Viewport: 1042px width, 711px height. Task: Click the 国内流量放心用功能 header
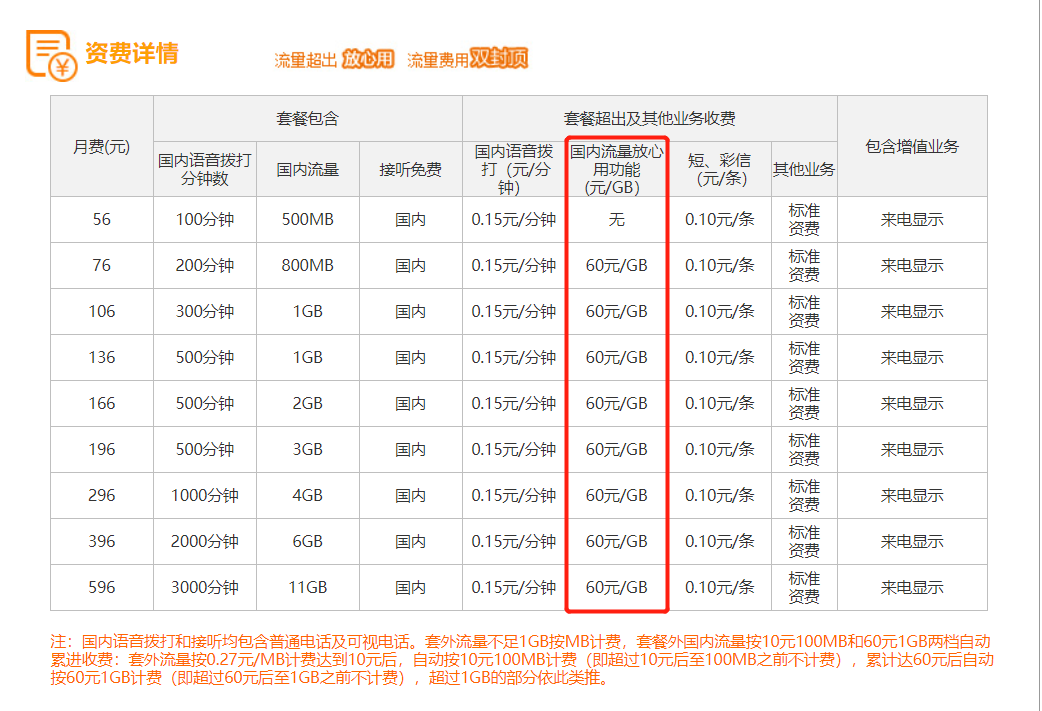click(617, 169)
